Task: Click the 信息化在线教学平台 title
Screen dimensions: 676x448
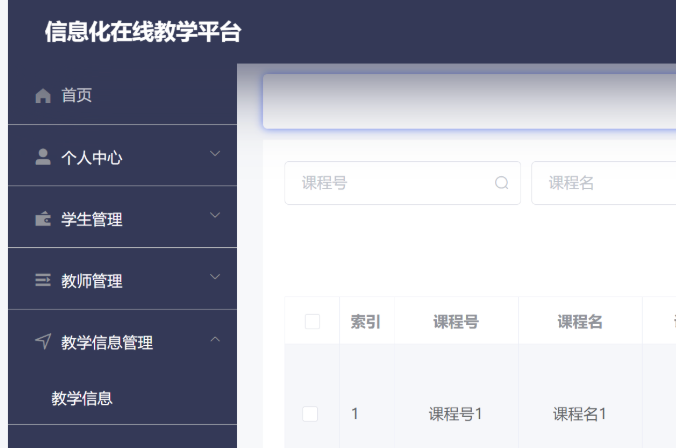Action: tap(143, 32)
